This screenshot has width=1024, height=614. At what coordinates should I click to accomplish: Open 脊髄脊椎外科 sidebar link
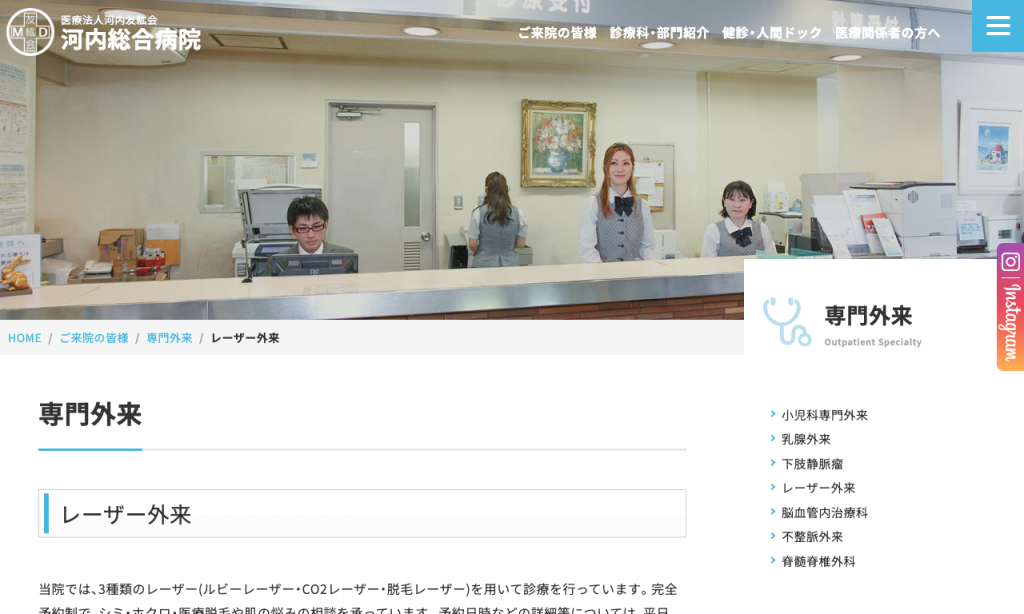[x=818, y=562]
